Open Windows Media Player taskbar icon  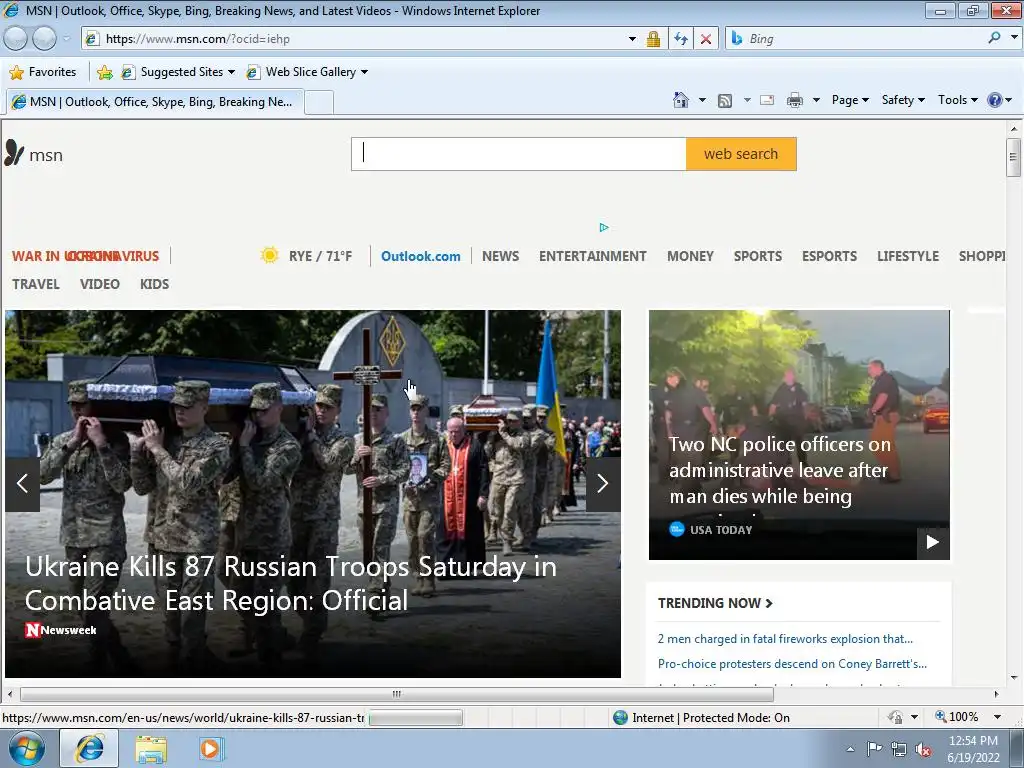211,749
